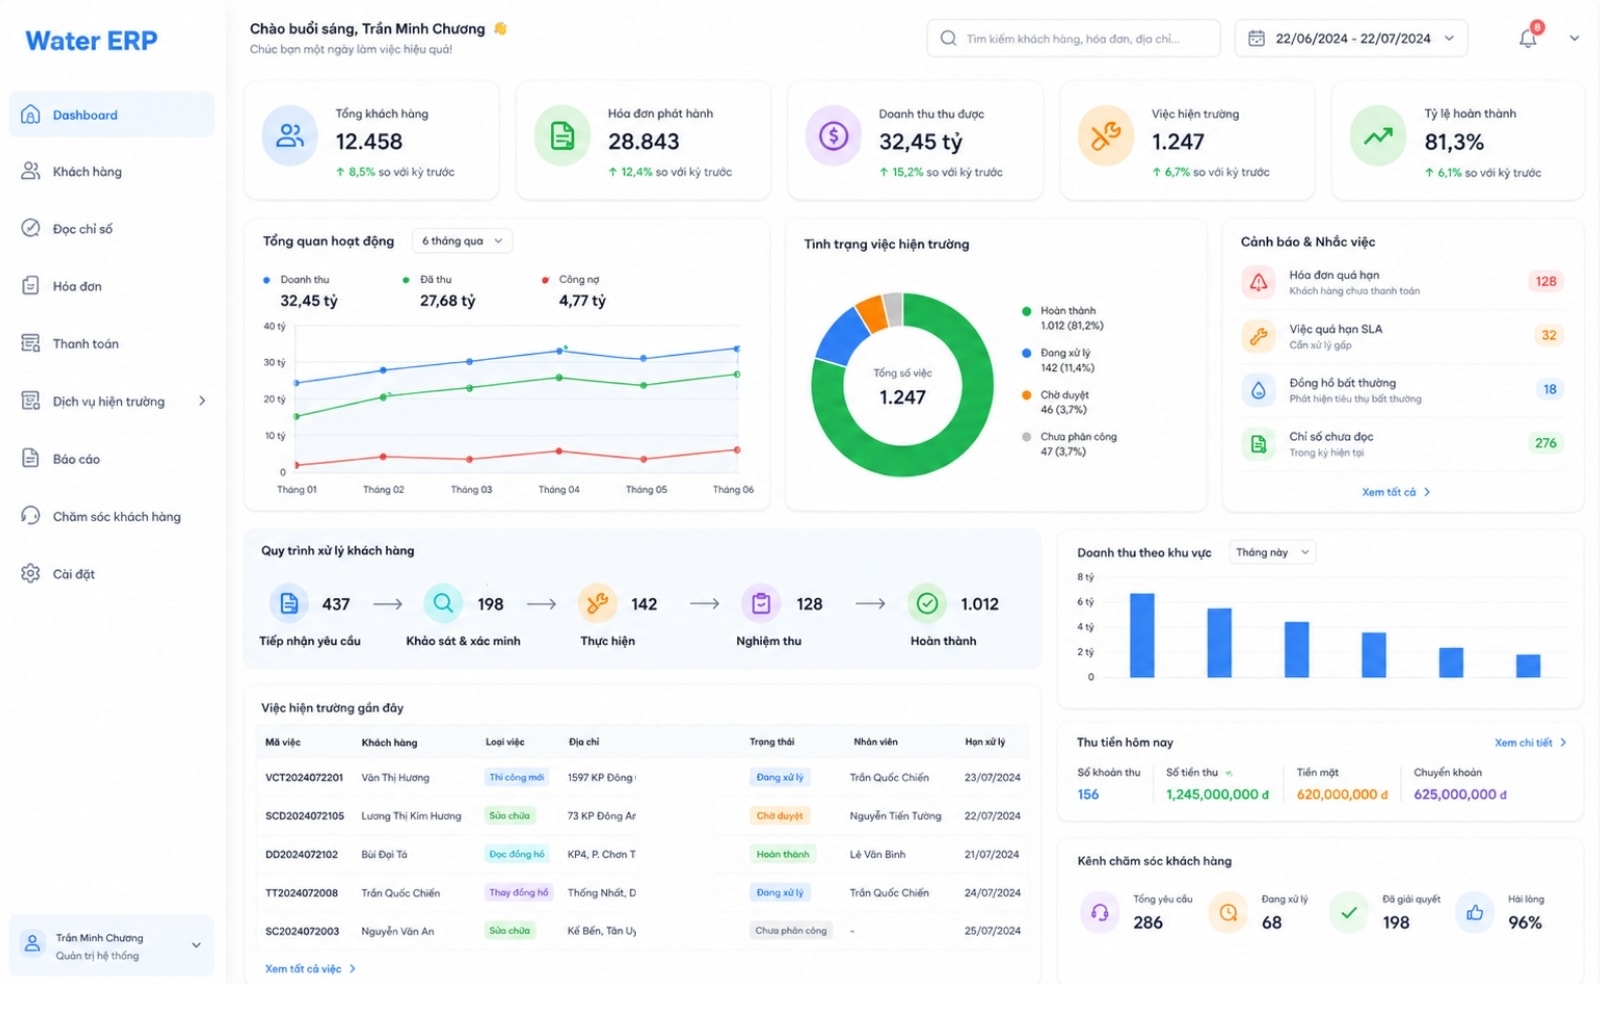Click the Nghiệm thu clipboard icon
The width and height of the screenshot is (1600, 1030).
pyautogui.click(x=761, y=604)
